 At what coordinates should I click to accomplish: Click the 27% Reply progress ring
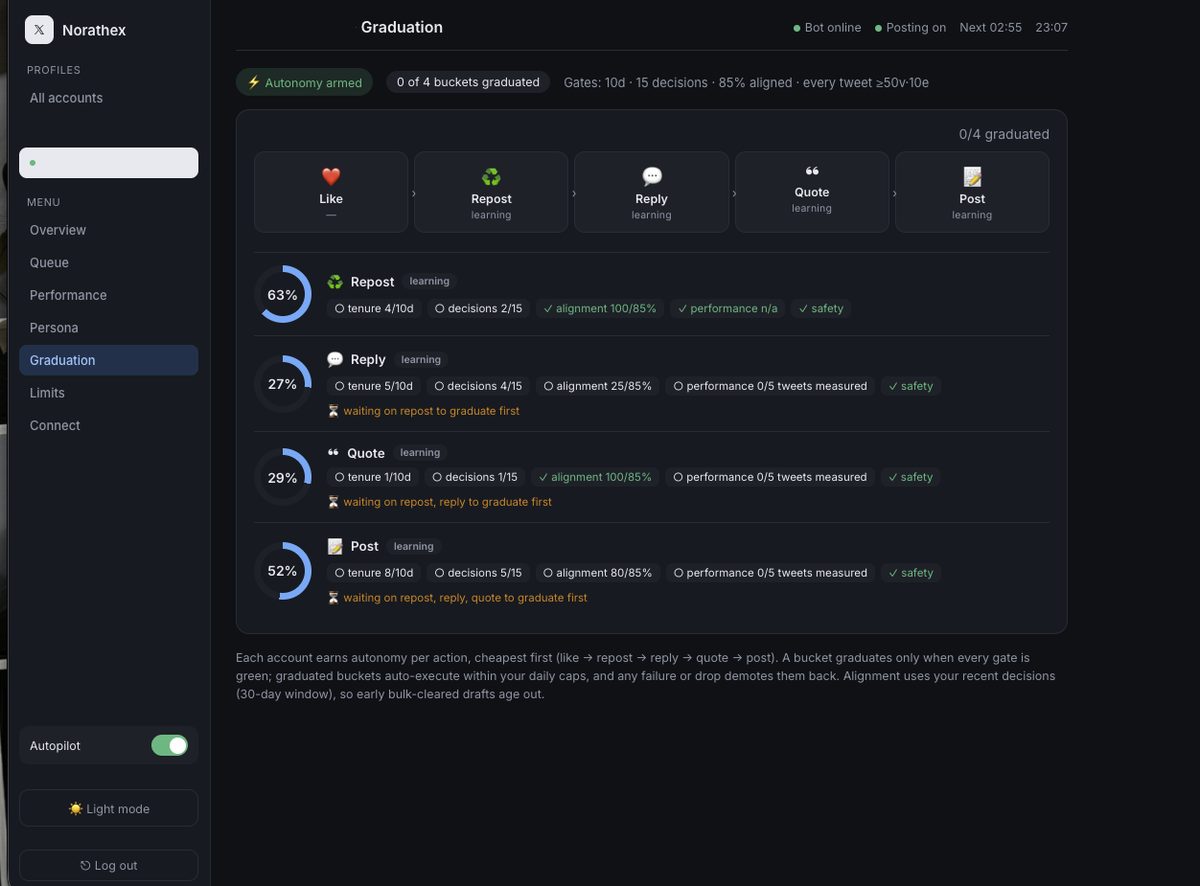point(282,384)
